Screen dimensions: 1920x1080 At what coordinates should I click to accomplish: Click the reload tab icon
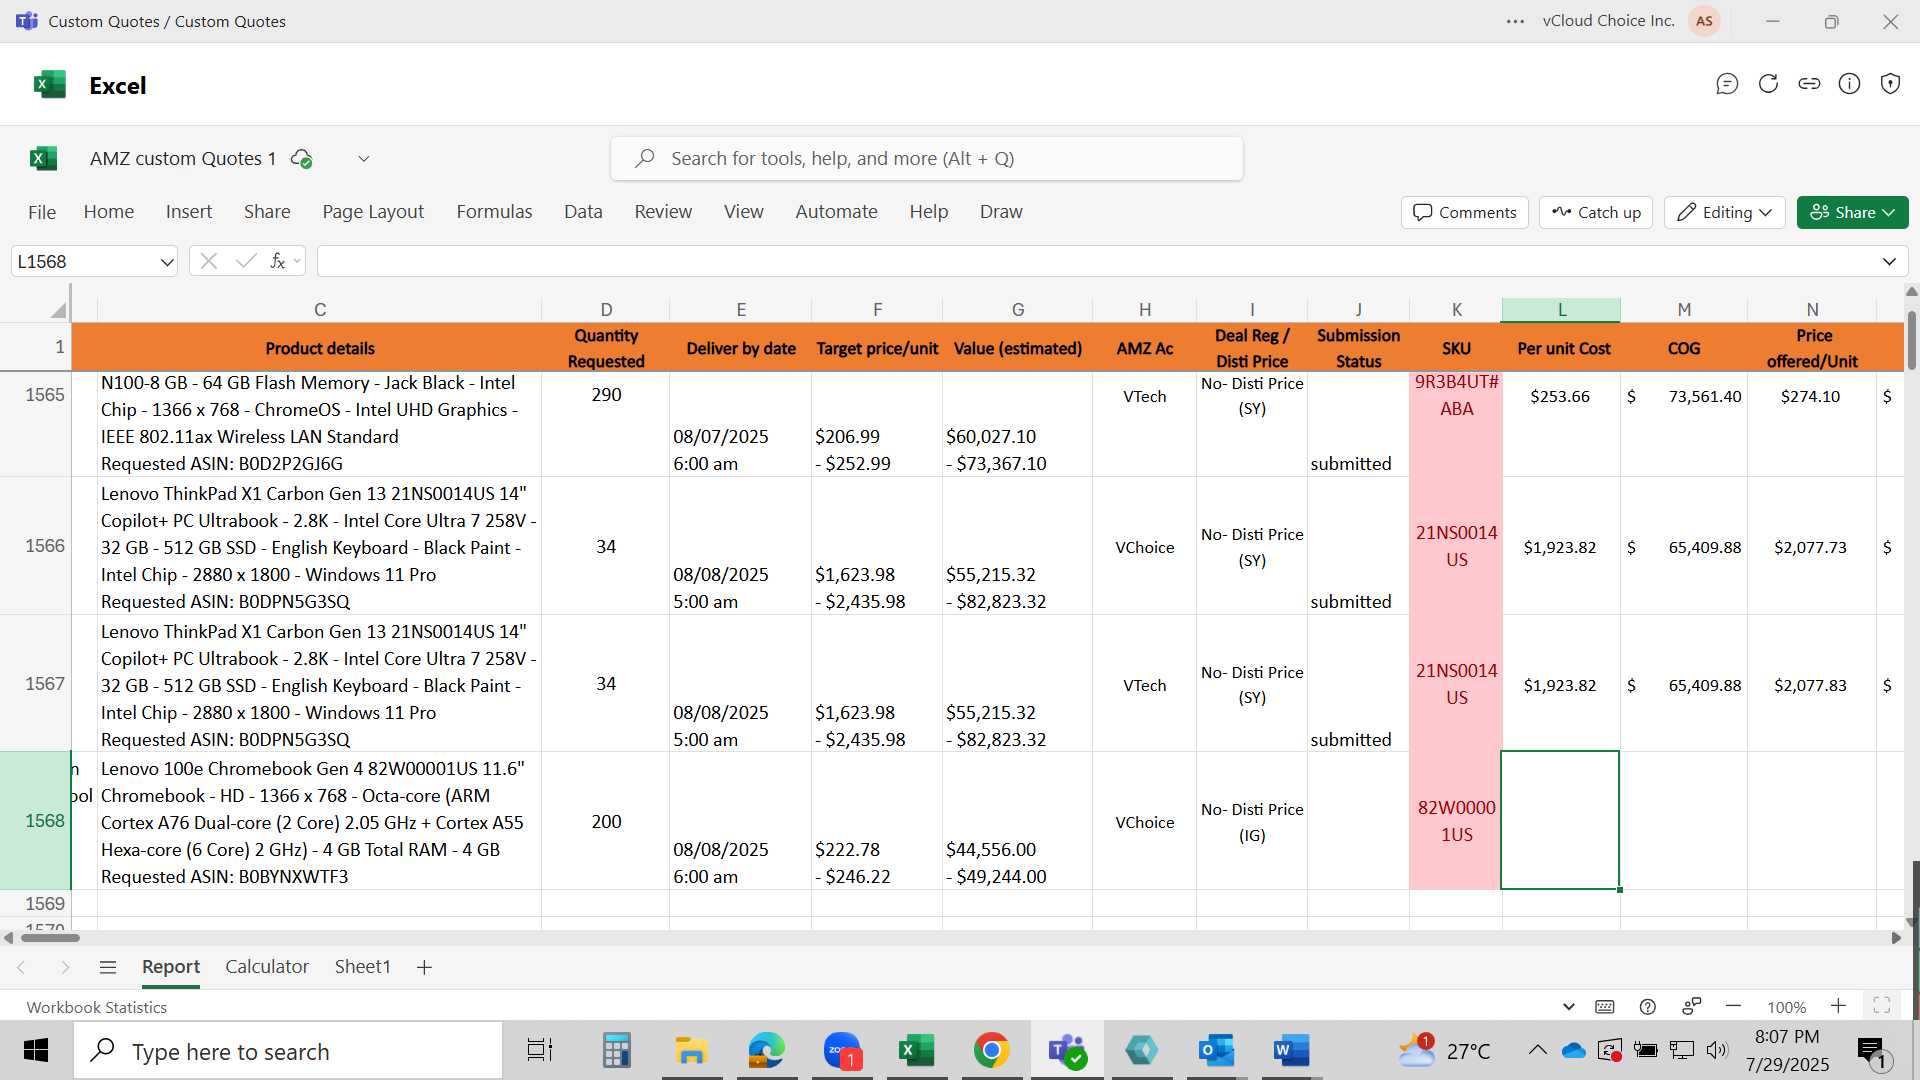(x=1768, y=84)
